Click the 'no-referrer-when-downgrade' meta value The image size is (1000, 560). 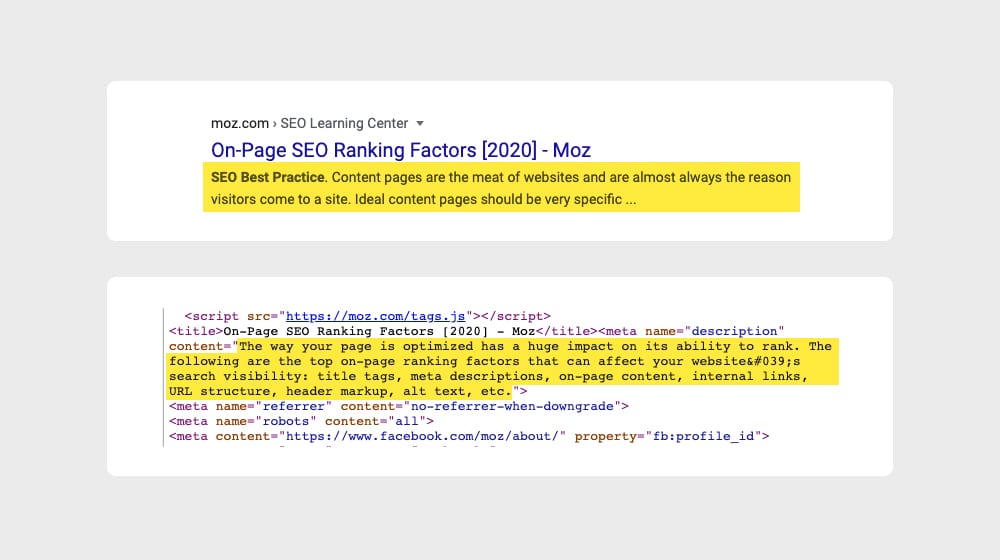coord(511,406)
